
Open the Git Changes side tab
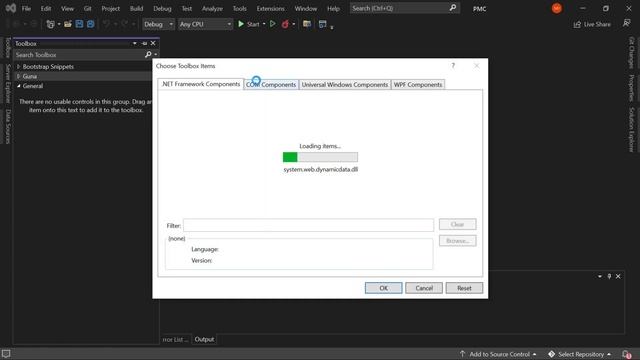click(631, 52)
